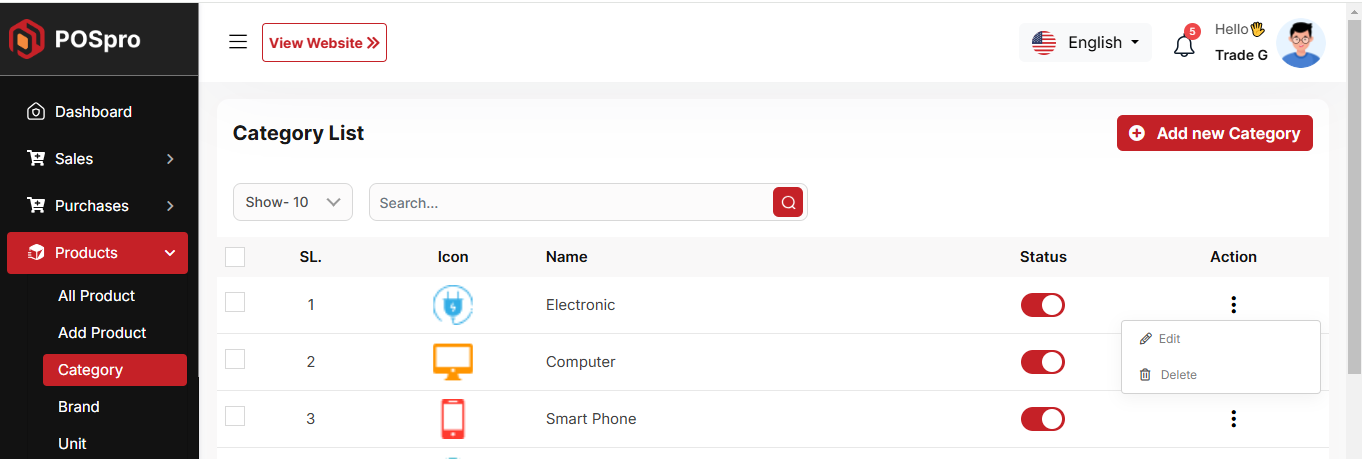Click the hamburger menu icon
1362x459 pixels.
pos(238,42)
